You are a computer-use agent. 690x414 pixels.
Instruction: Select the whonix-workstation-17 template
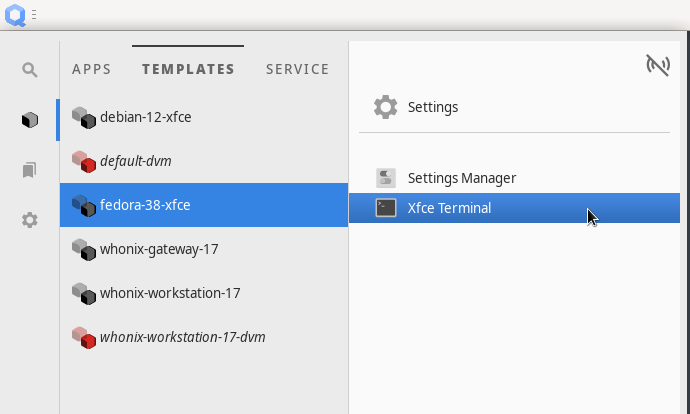pyautogui.click(x=169, y=293)
